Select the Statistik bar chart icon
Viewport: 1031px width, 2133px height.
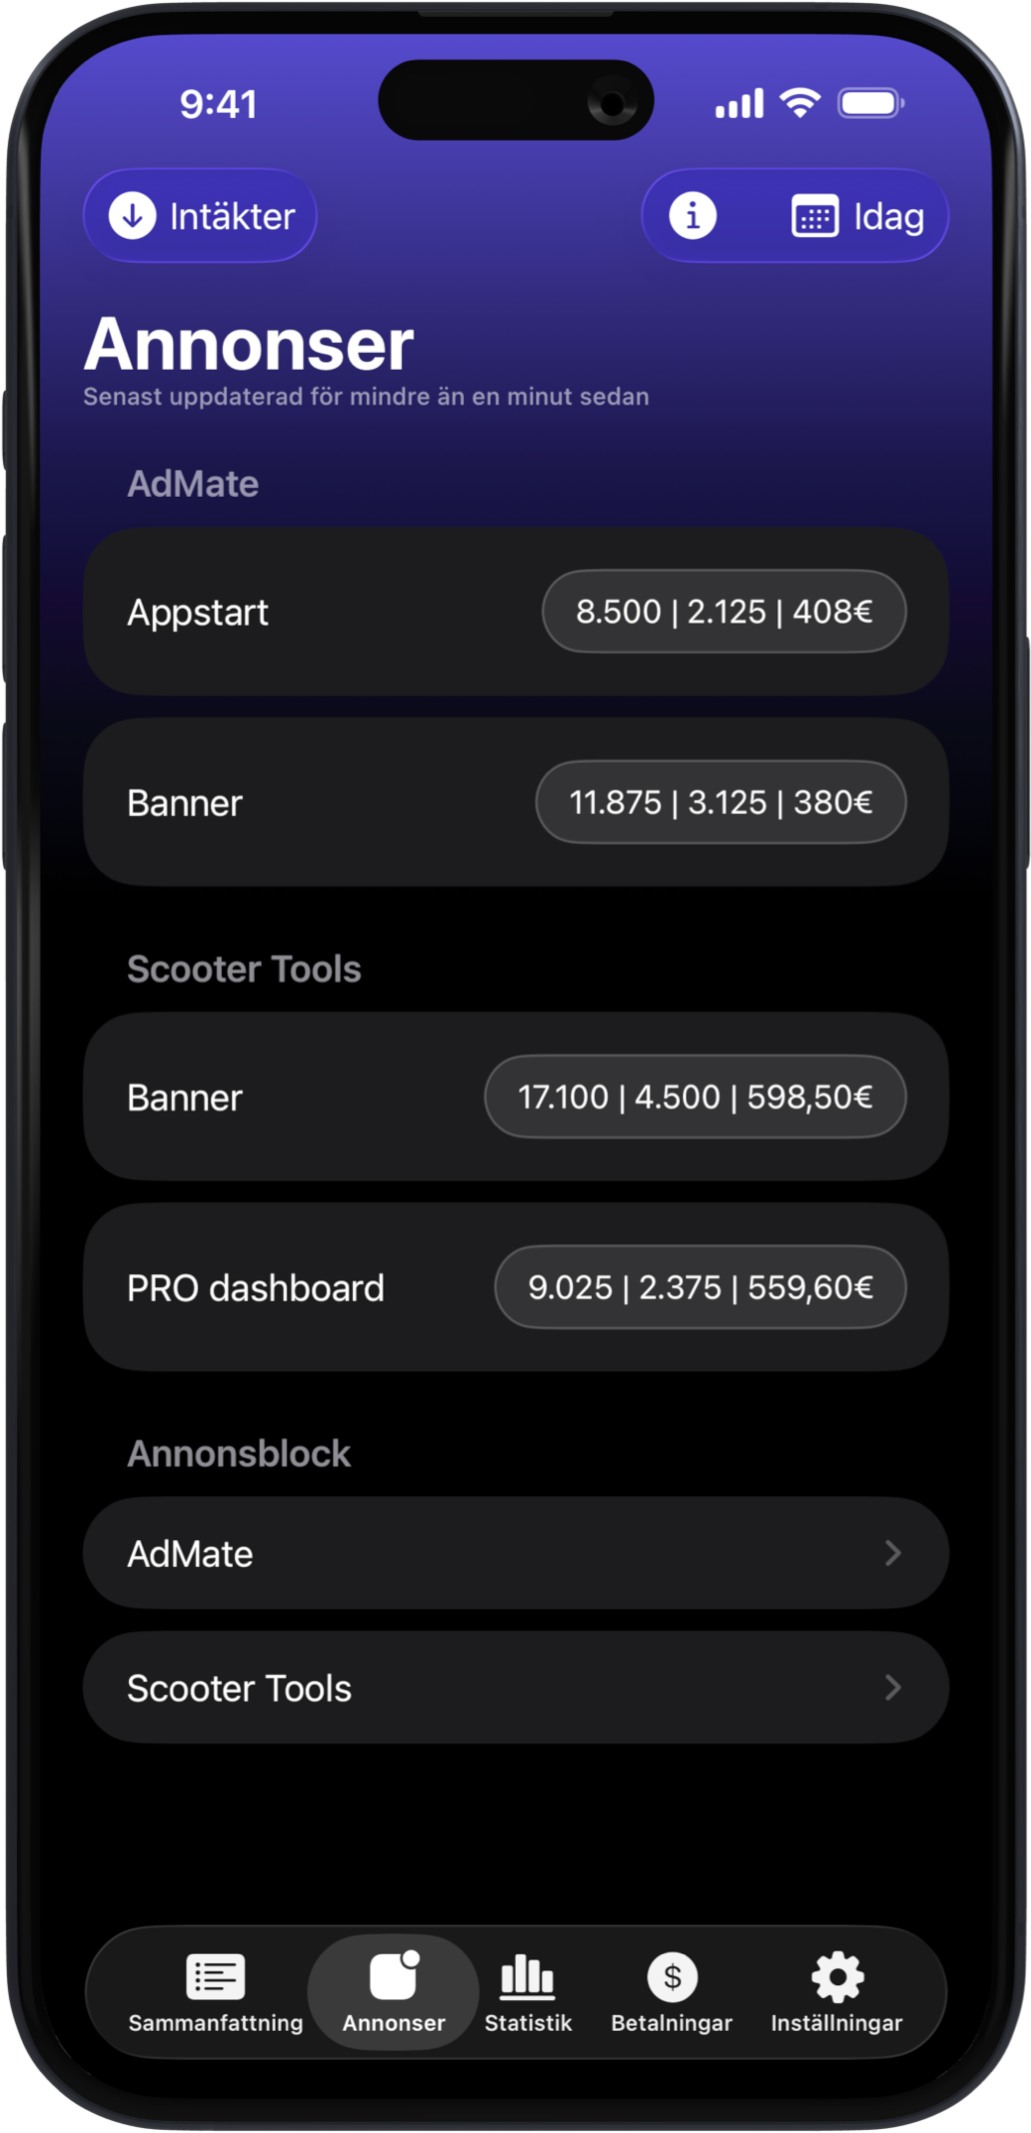(x=527, y=1976)
